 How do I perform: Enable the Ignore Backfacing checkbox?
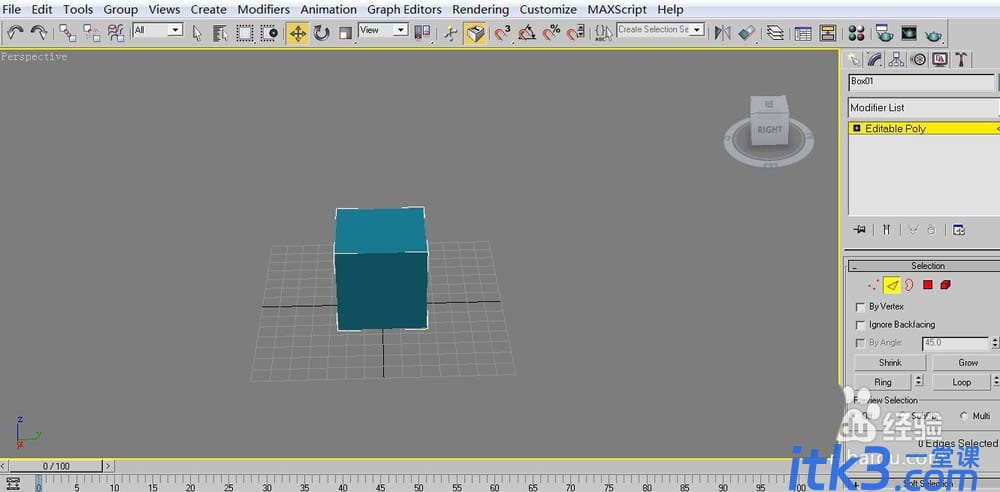860,325
